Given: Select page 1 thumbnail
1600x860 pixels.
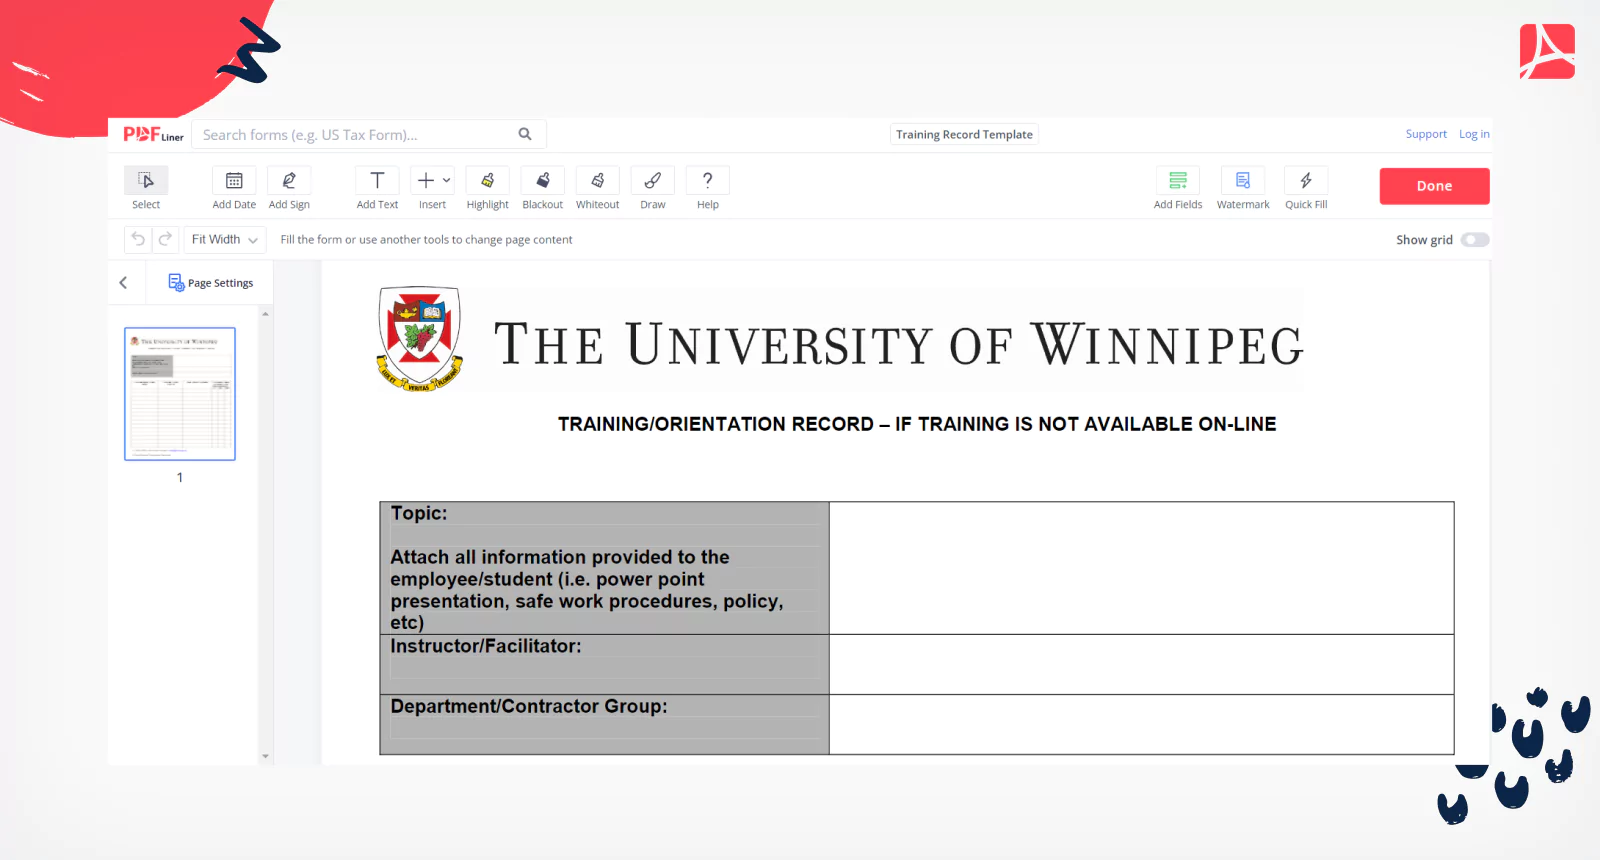Looking at the screenshot, I should pyautogui.click(x=180, y=394).
